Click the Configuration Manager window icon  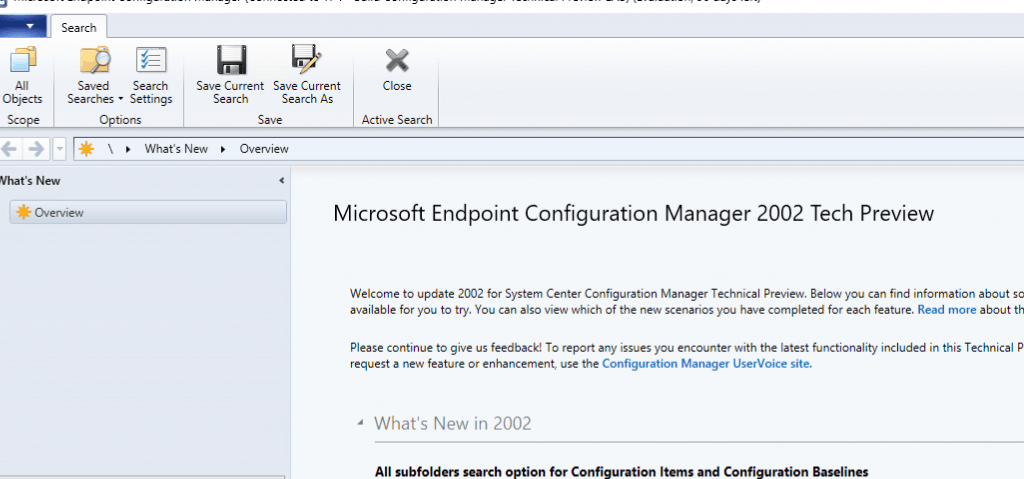[3, 2]
